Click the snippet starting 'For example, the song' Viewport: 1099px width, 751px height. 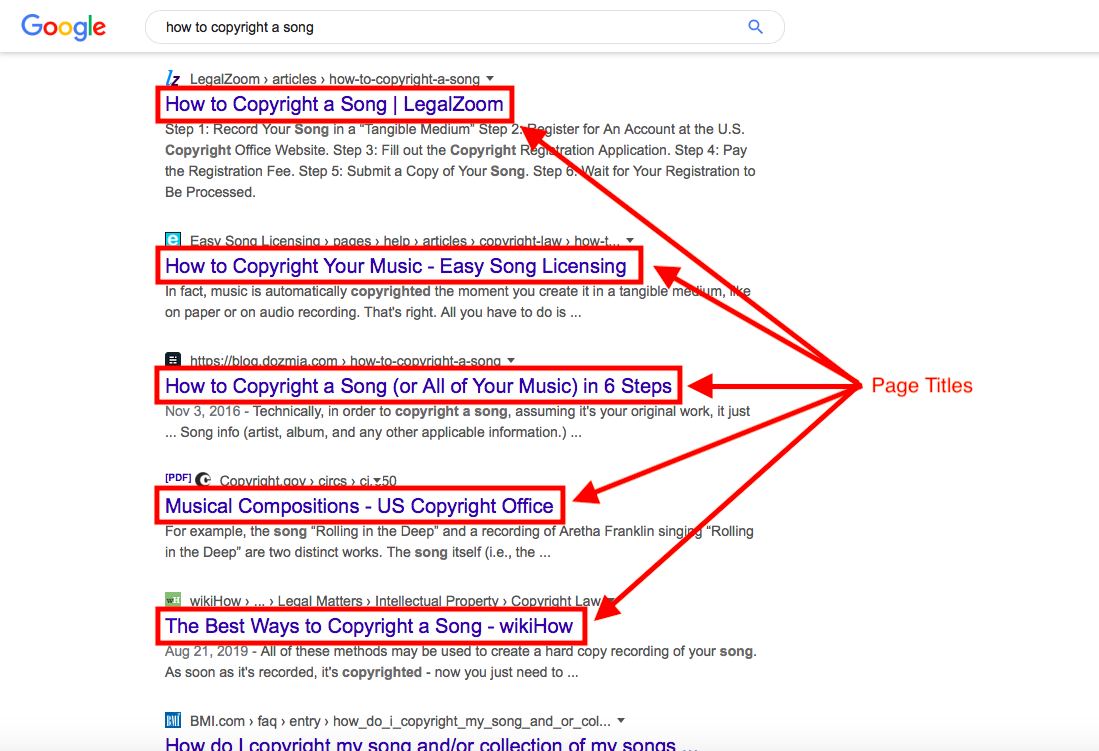click(459, 541)
